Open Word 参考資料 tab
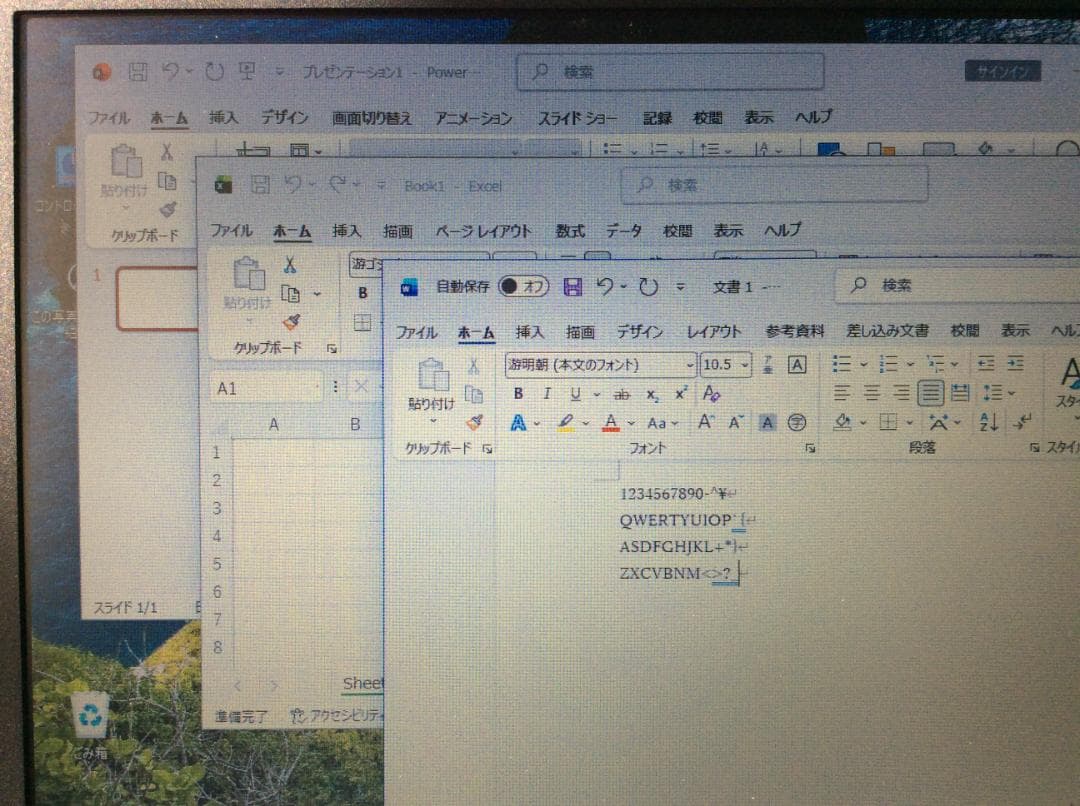 pyautogui.click(x=795, y=331)
